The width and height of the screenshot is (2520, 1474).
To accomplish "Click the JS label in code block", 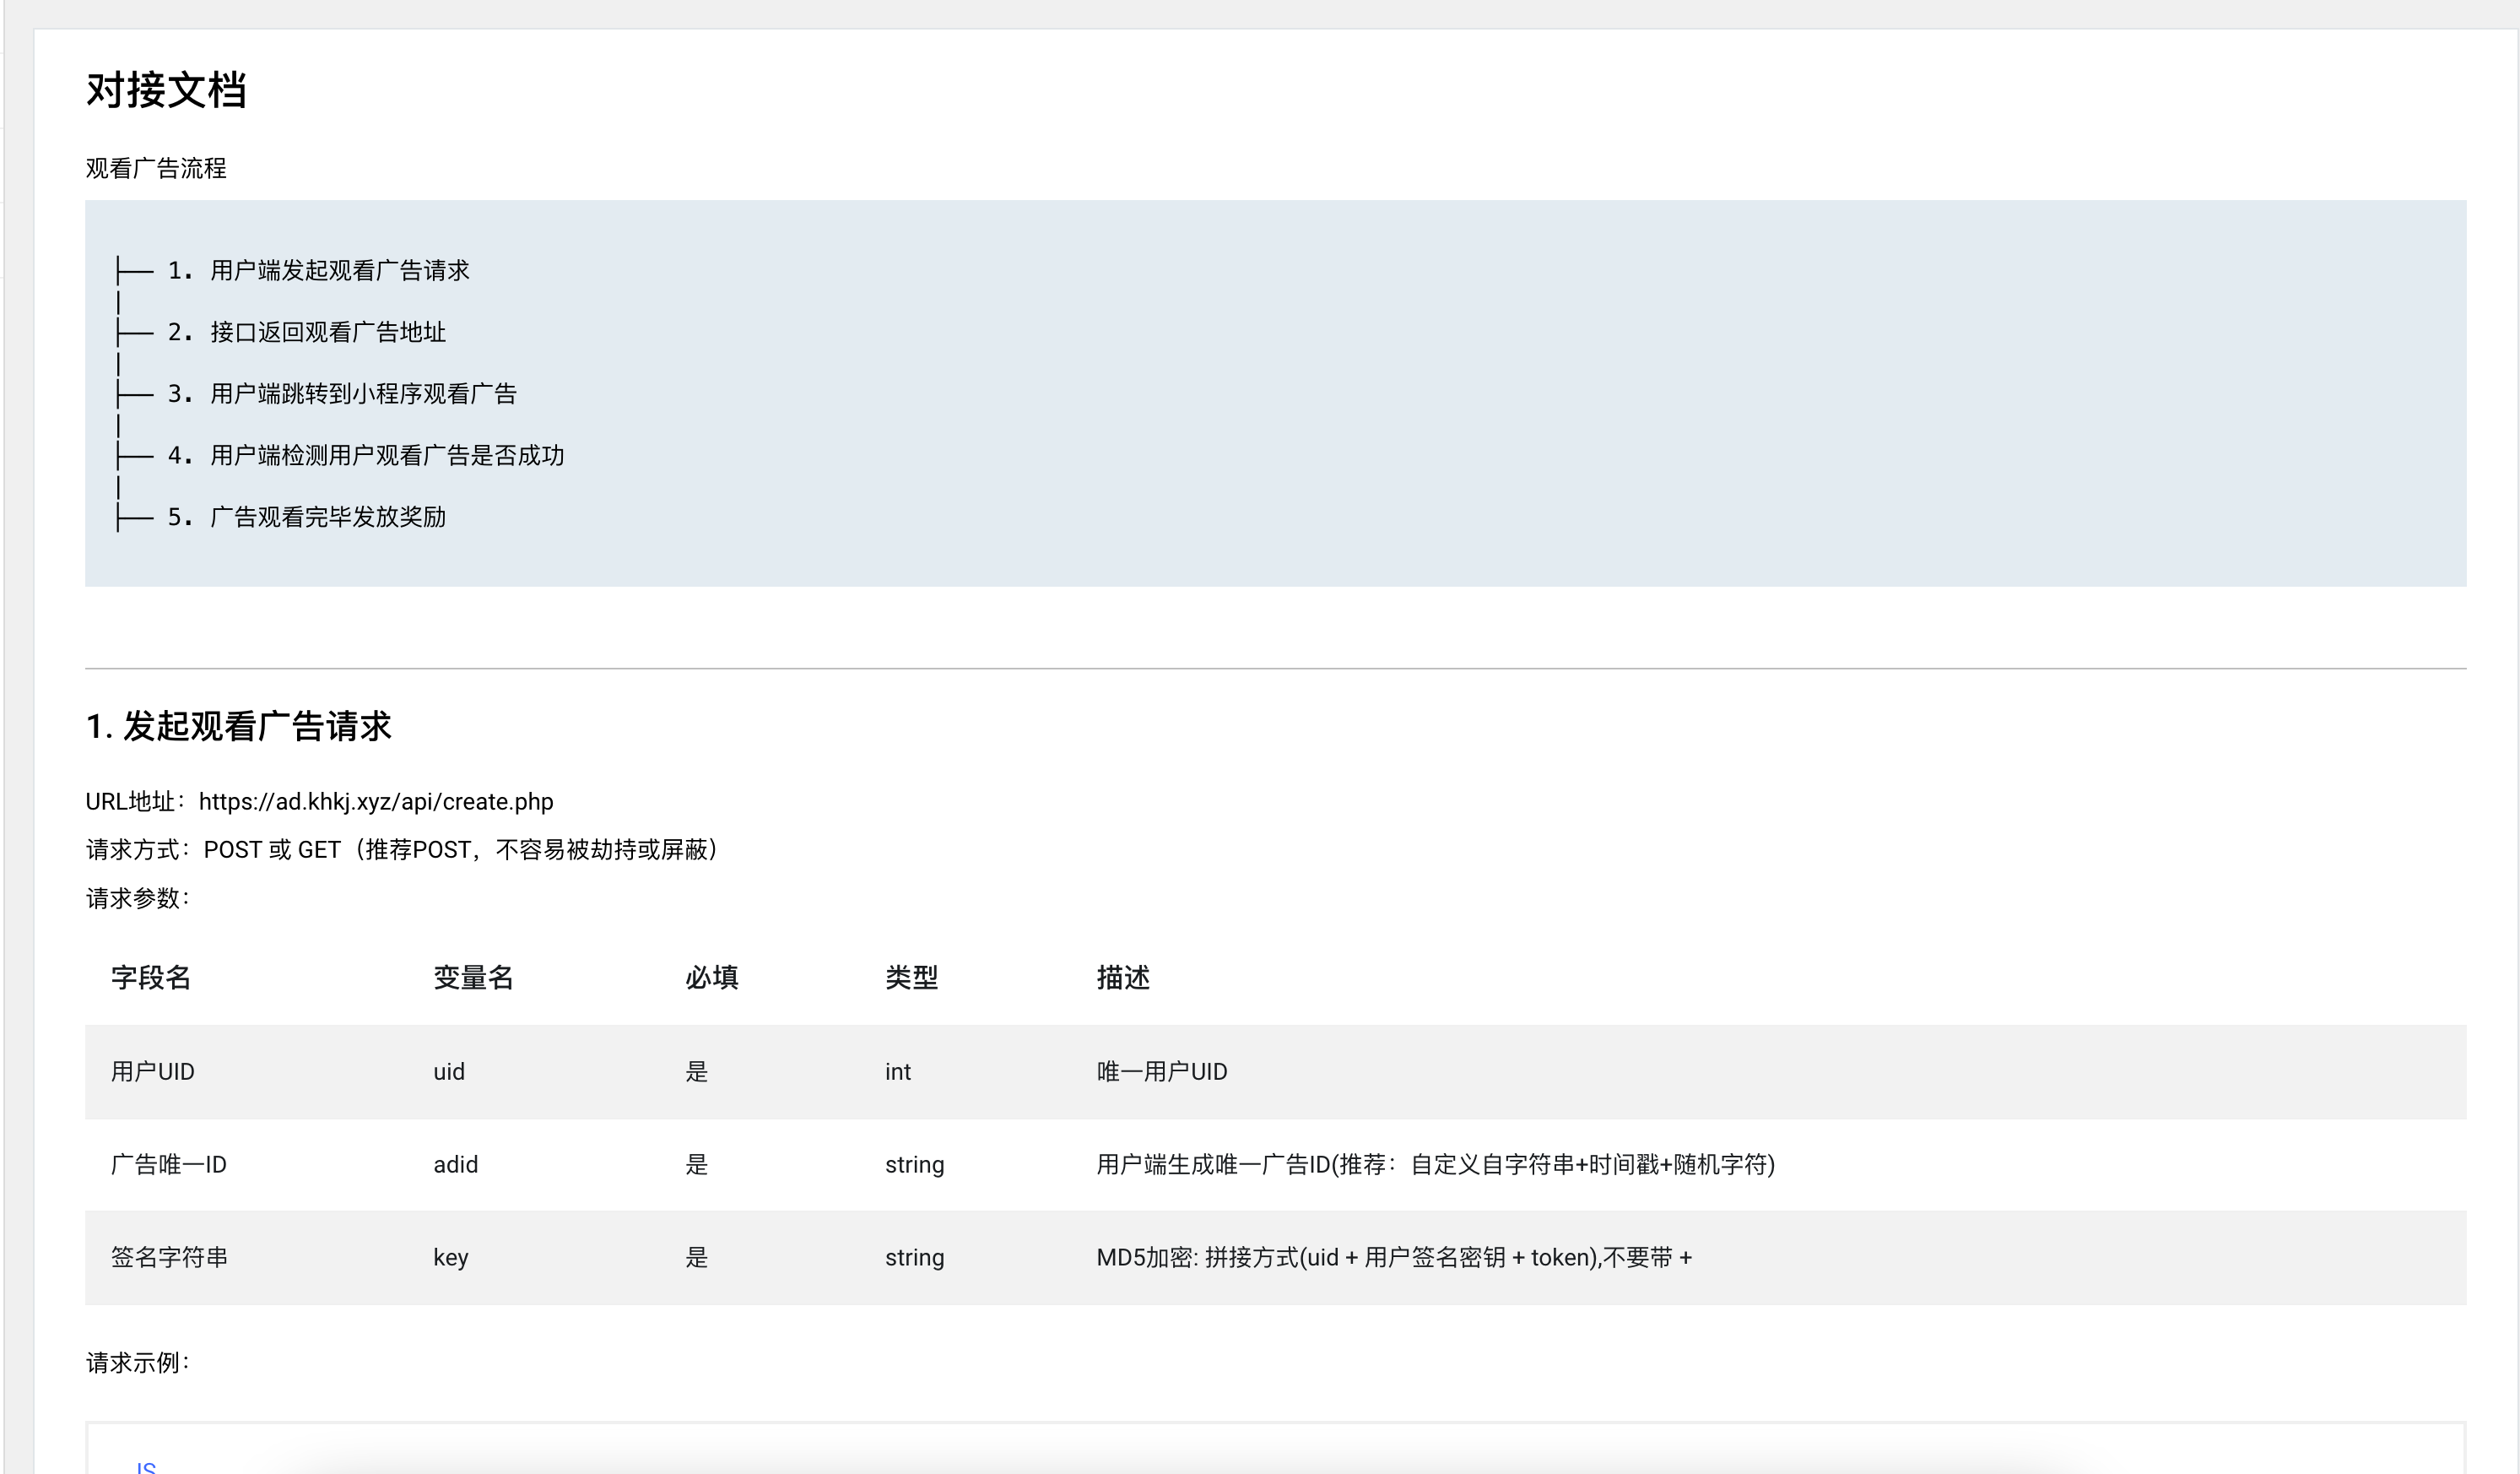I will point(146,1467).
